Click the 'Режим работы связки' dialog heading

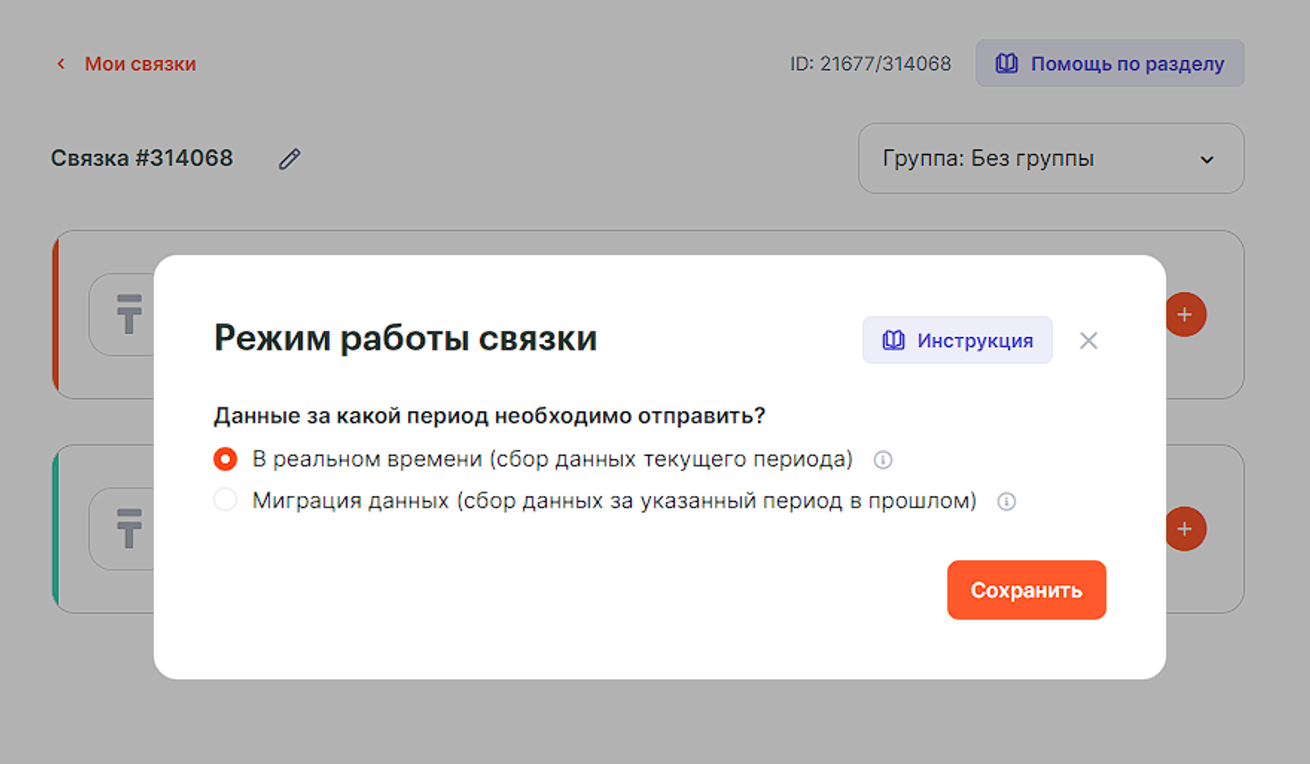(405, 339)
